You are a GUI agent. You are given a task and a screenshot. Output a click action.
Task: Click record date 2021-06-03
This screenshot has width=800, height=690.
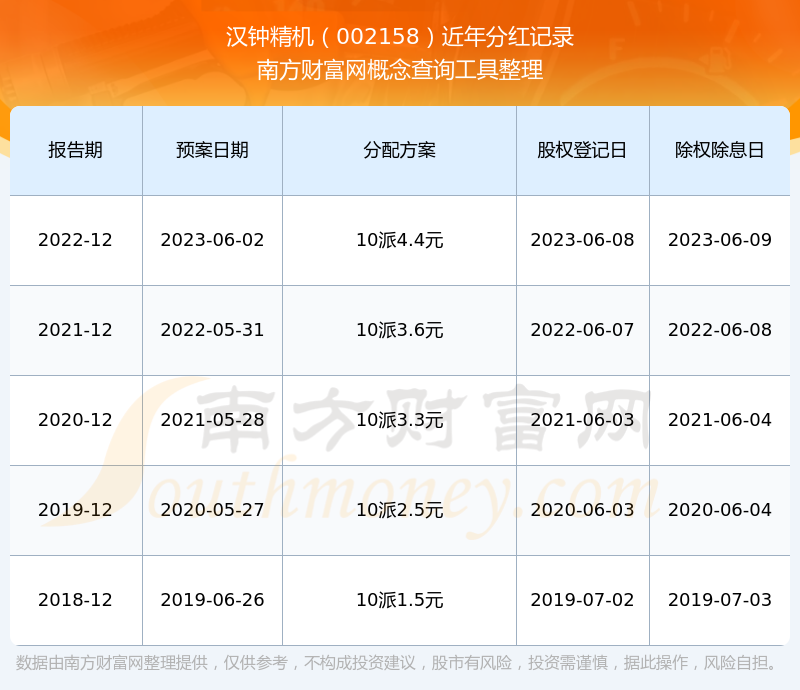pos(582,420)
